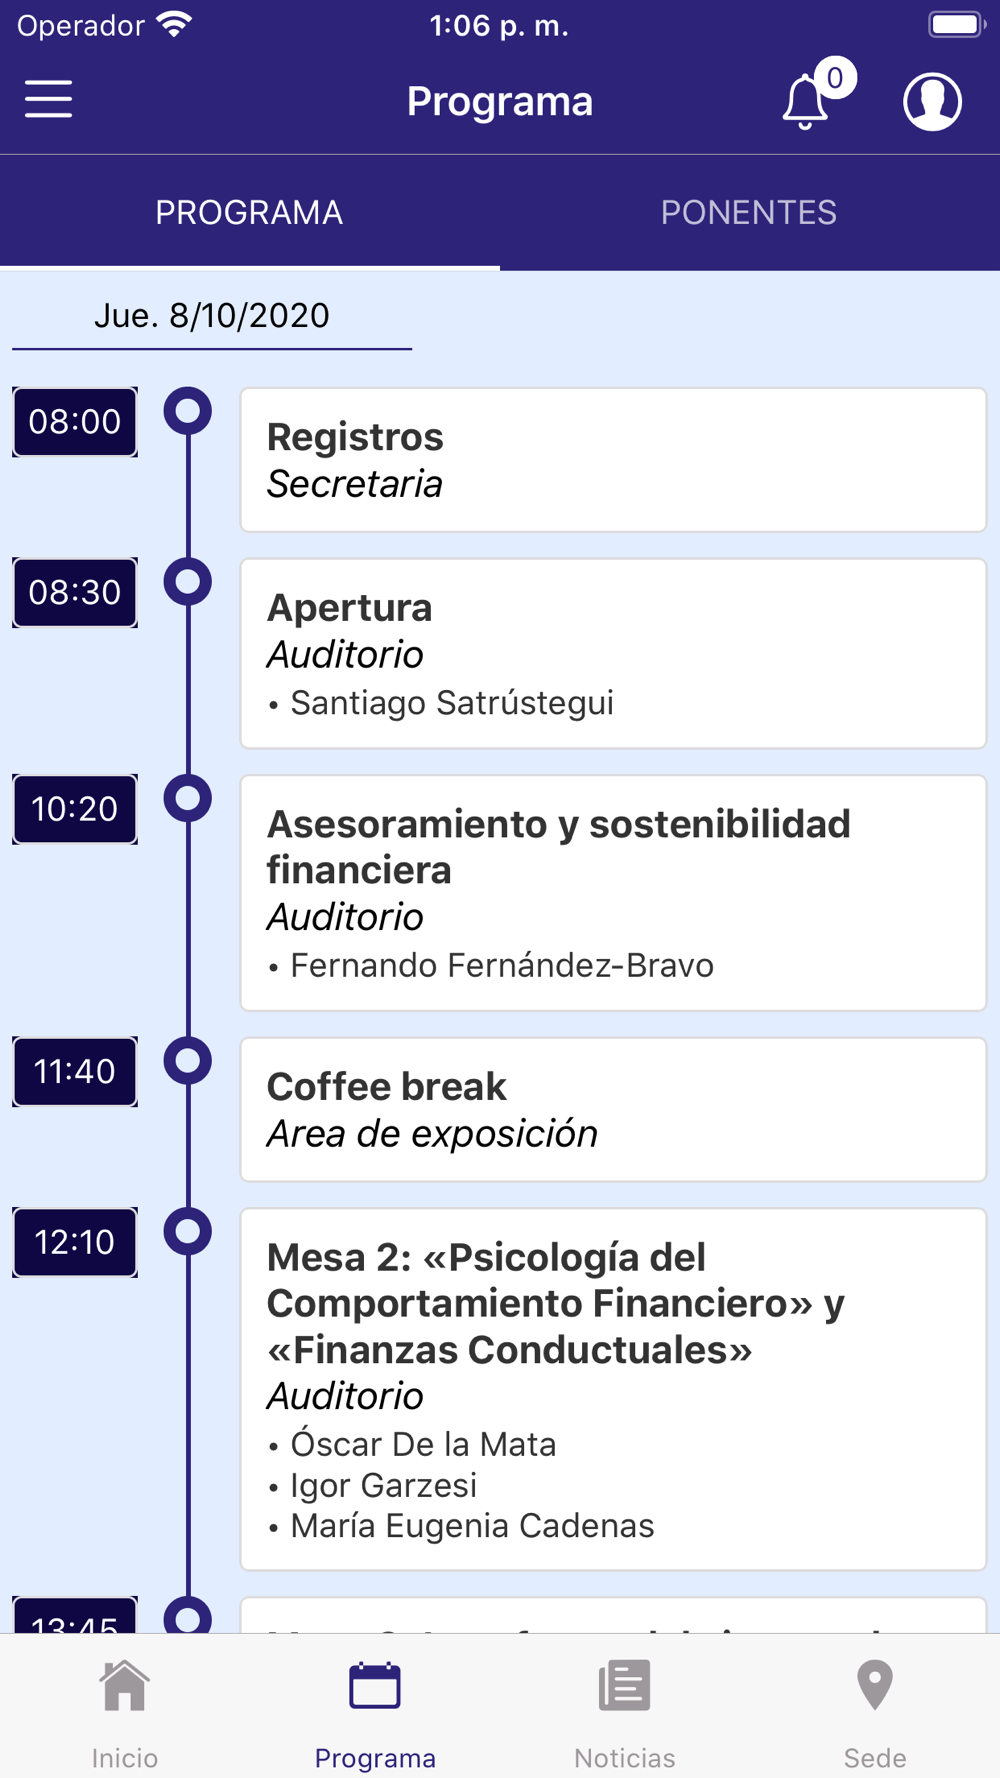Tap the 12:10 time label
The height and width of the screenshot is (1778, 1000).
[x=75, y=1242]
